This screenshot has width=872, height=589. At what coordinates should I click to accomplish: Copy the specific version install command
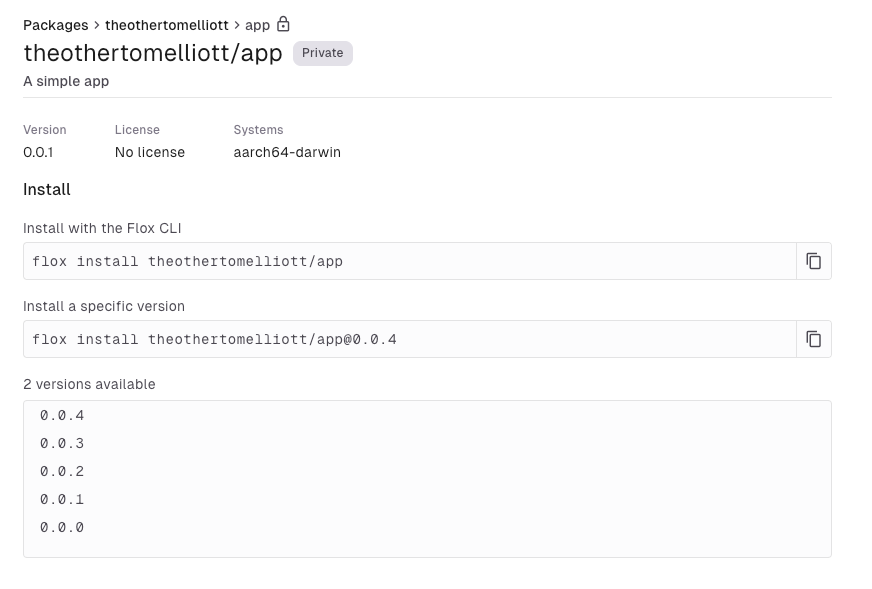(814, 339)
